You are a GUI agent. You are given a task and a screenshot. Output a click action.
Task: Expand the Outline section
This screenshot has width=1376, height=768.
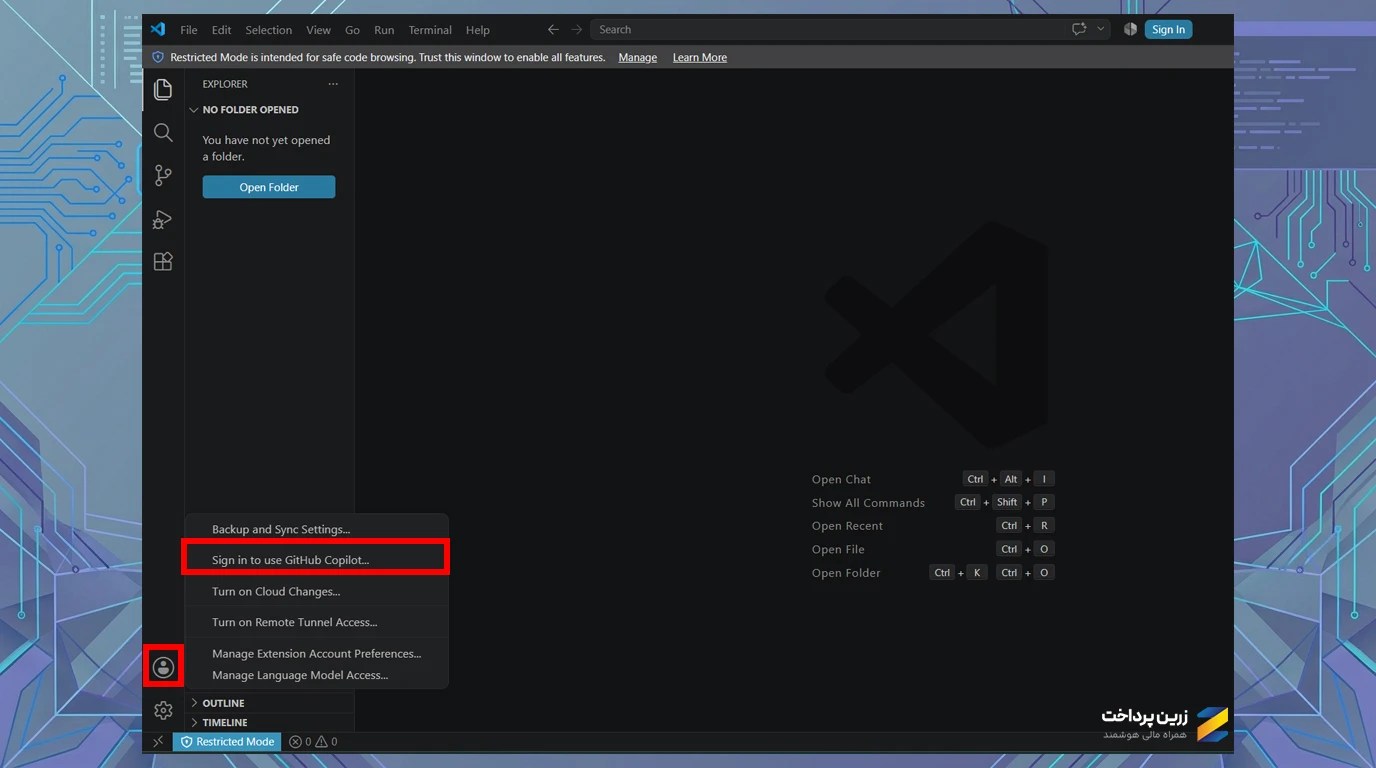(269, 703)
